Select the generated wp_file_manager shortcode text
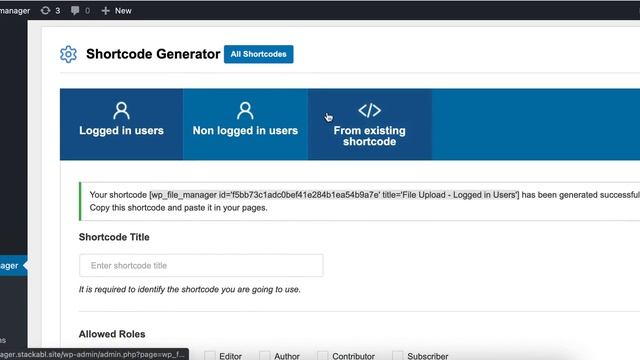This screenshot has height=360, width=640. click(x=334, y=195)
